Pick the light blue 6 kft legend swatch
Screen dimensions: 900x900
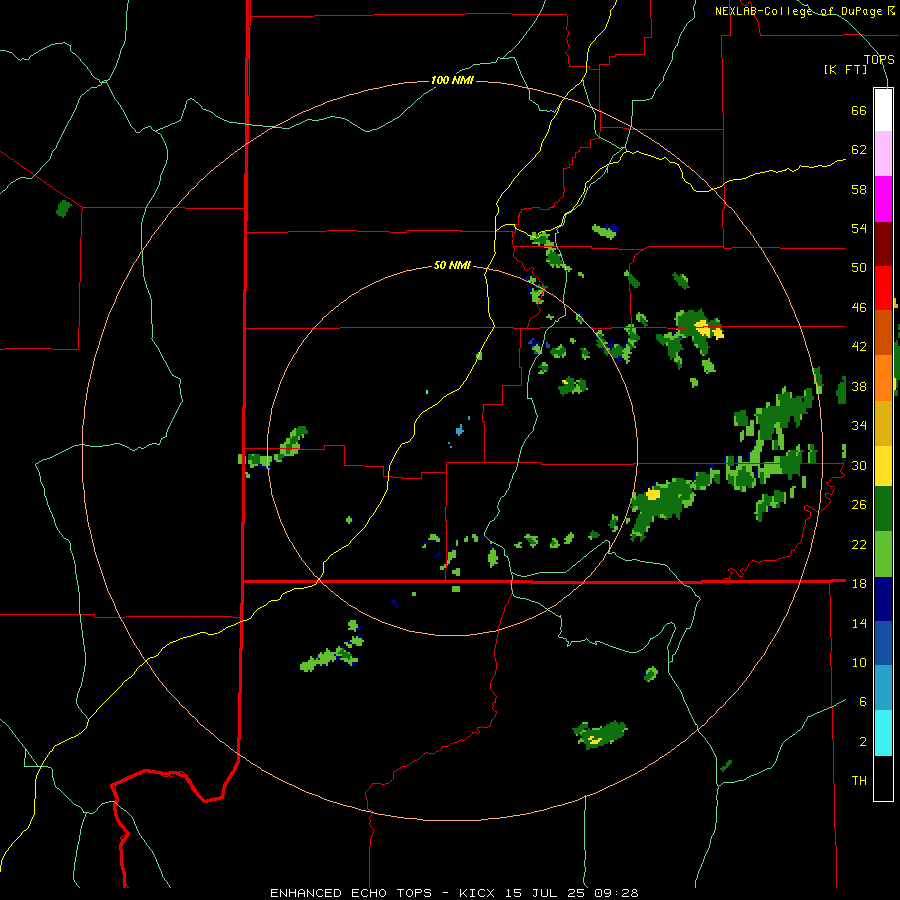pos(883,688)
